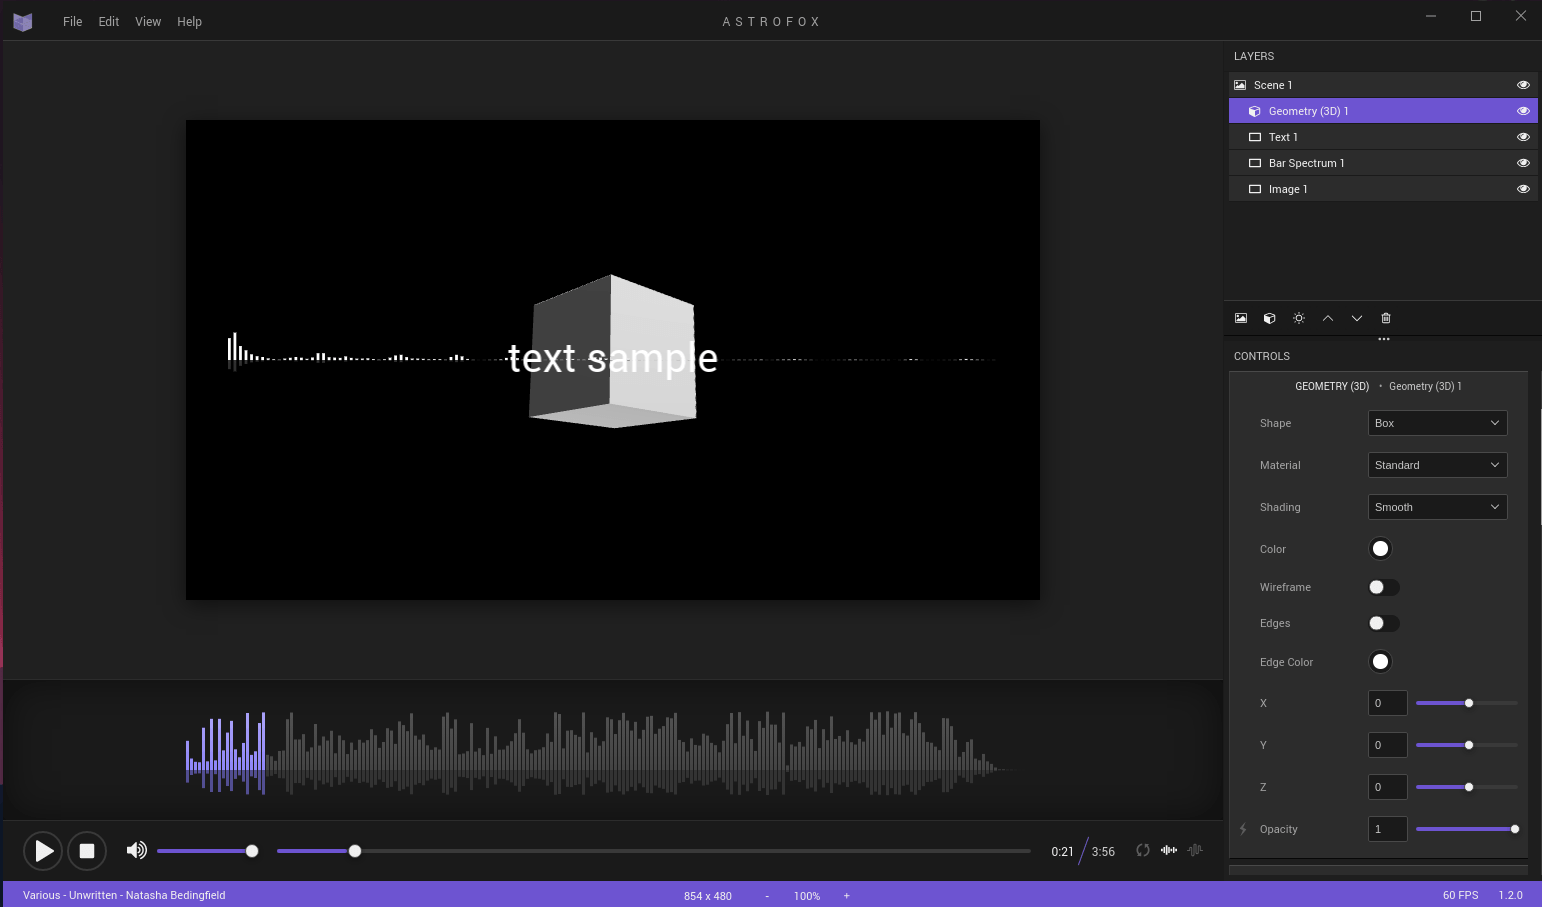
Task: Toggle the waveform display icon
Action: [x=1169, y=850]
